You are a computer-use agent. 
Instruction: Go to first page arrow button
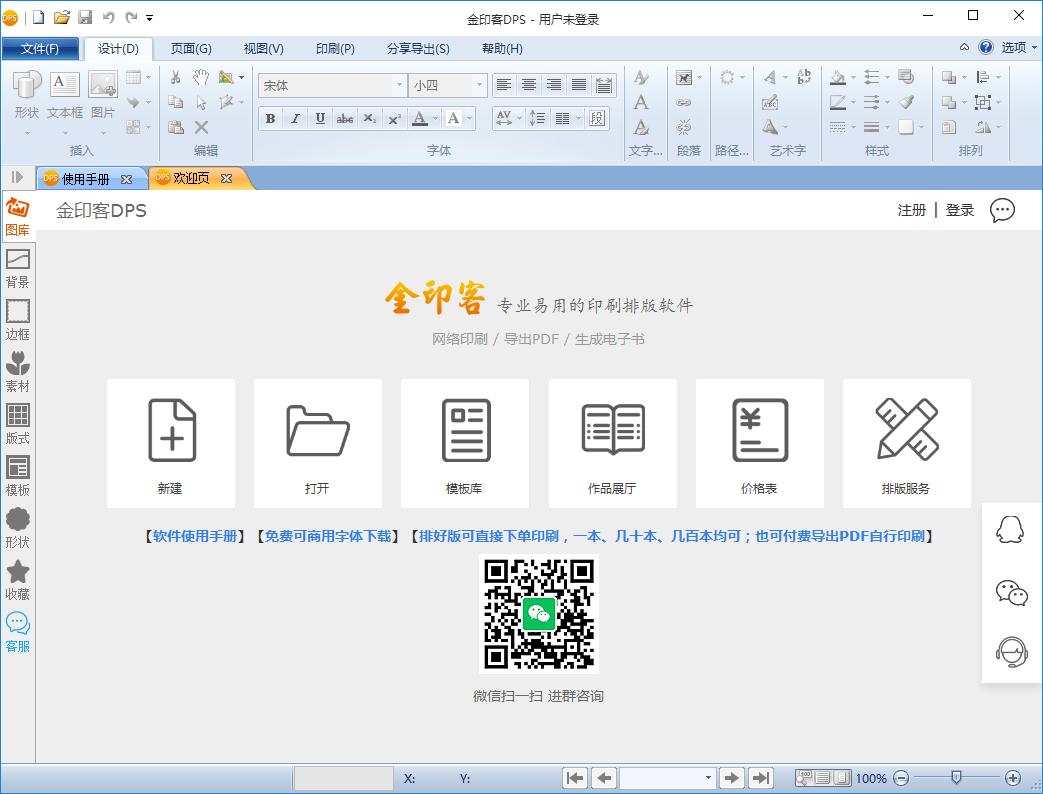pyautogui.click(x=575, y=777)
